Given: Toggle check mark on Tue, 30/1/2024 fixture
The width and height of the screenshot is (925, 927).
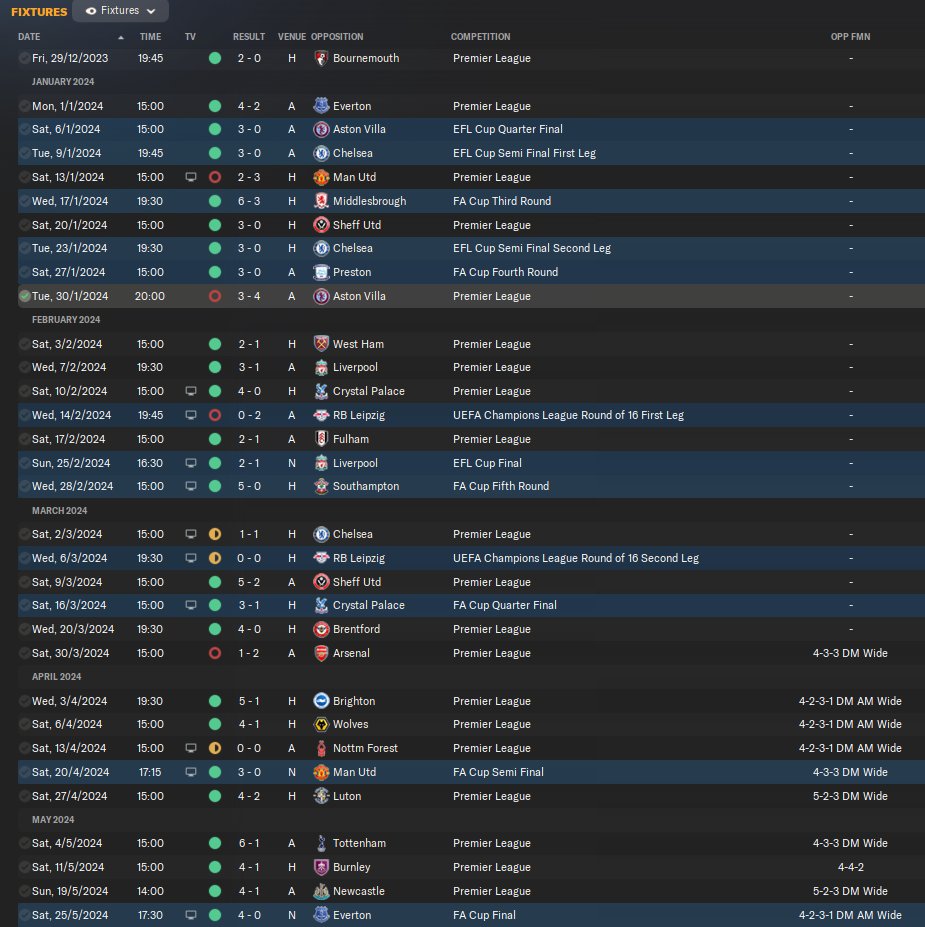Looking at the screenshot, I should point(24,296).
